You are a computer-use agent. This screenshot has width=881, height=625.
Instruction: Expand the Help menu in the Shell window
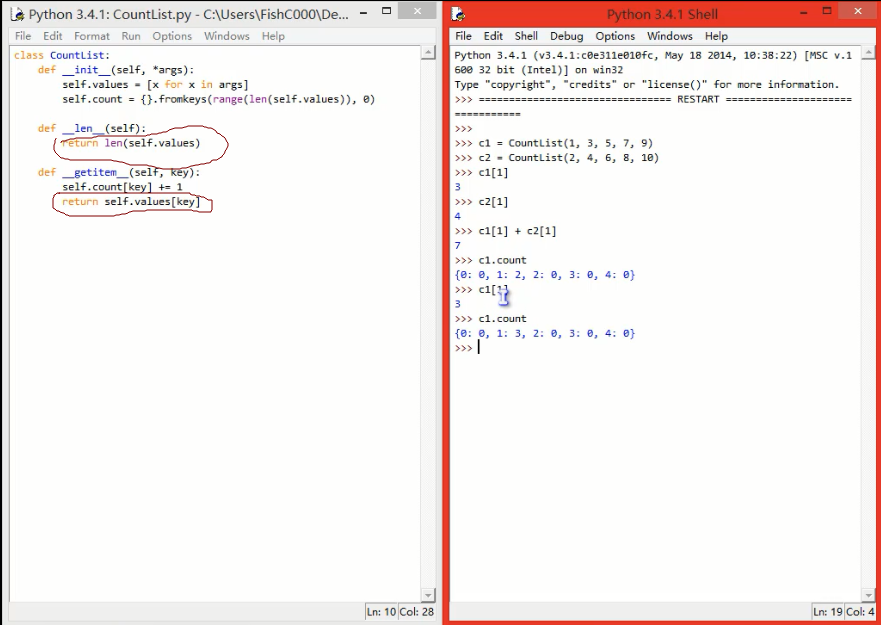tap(716, 36)
